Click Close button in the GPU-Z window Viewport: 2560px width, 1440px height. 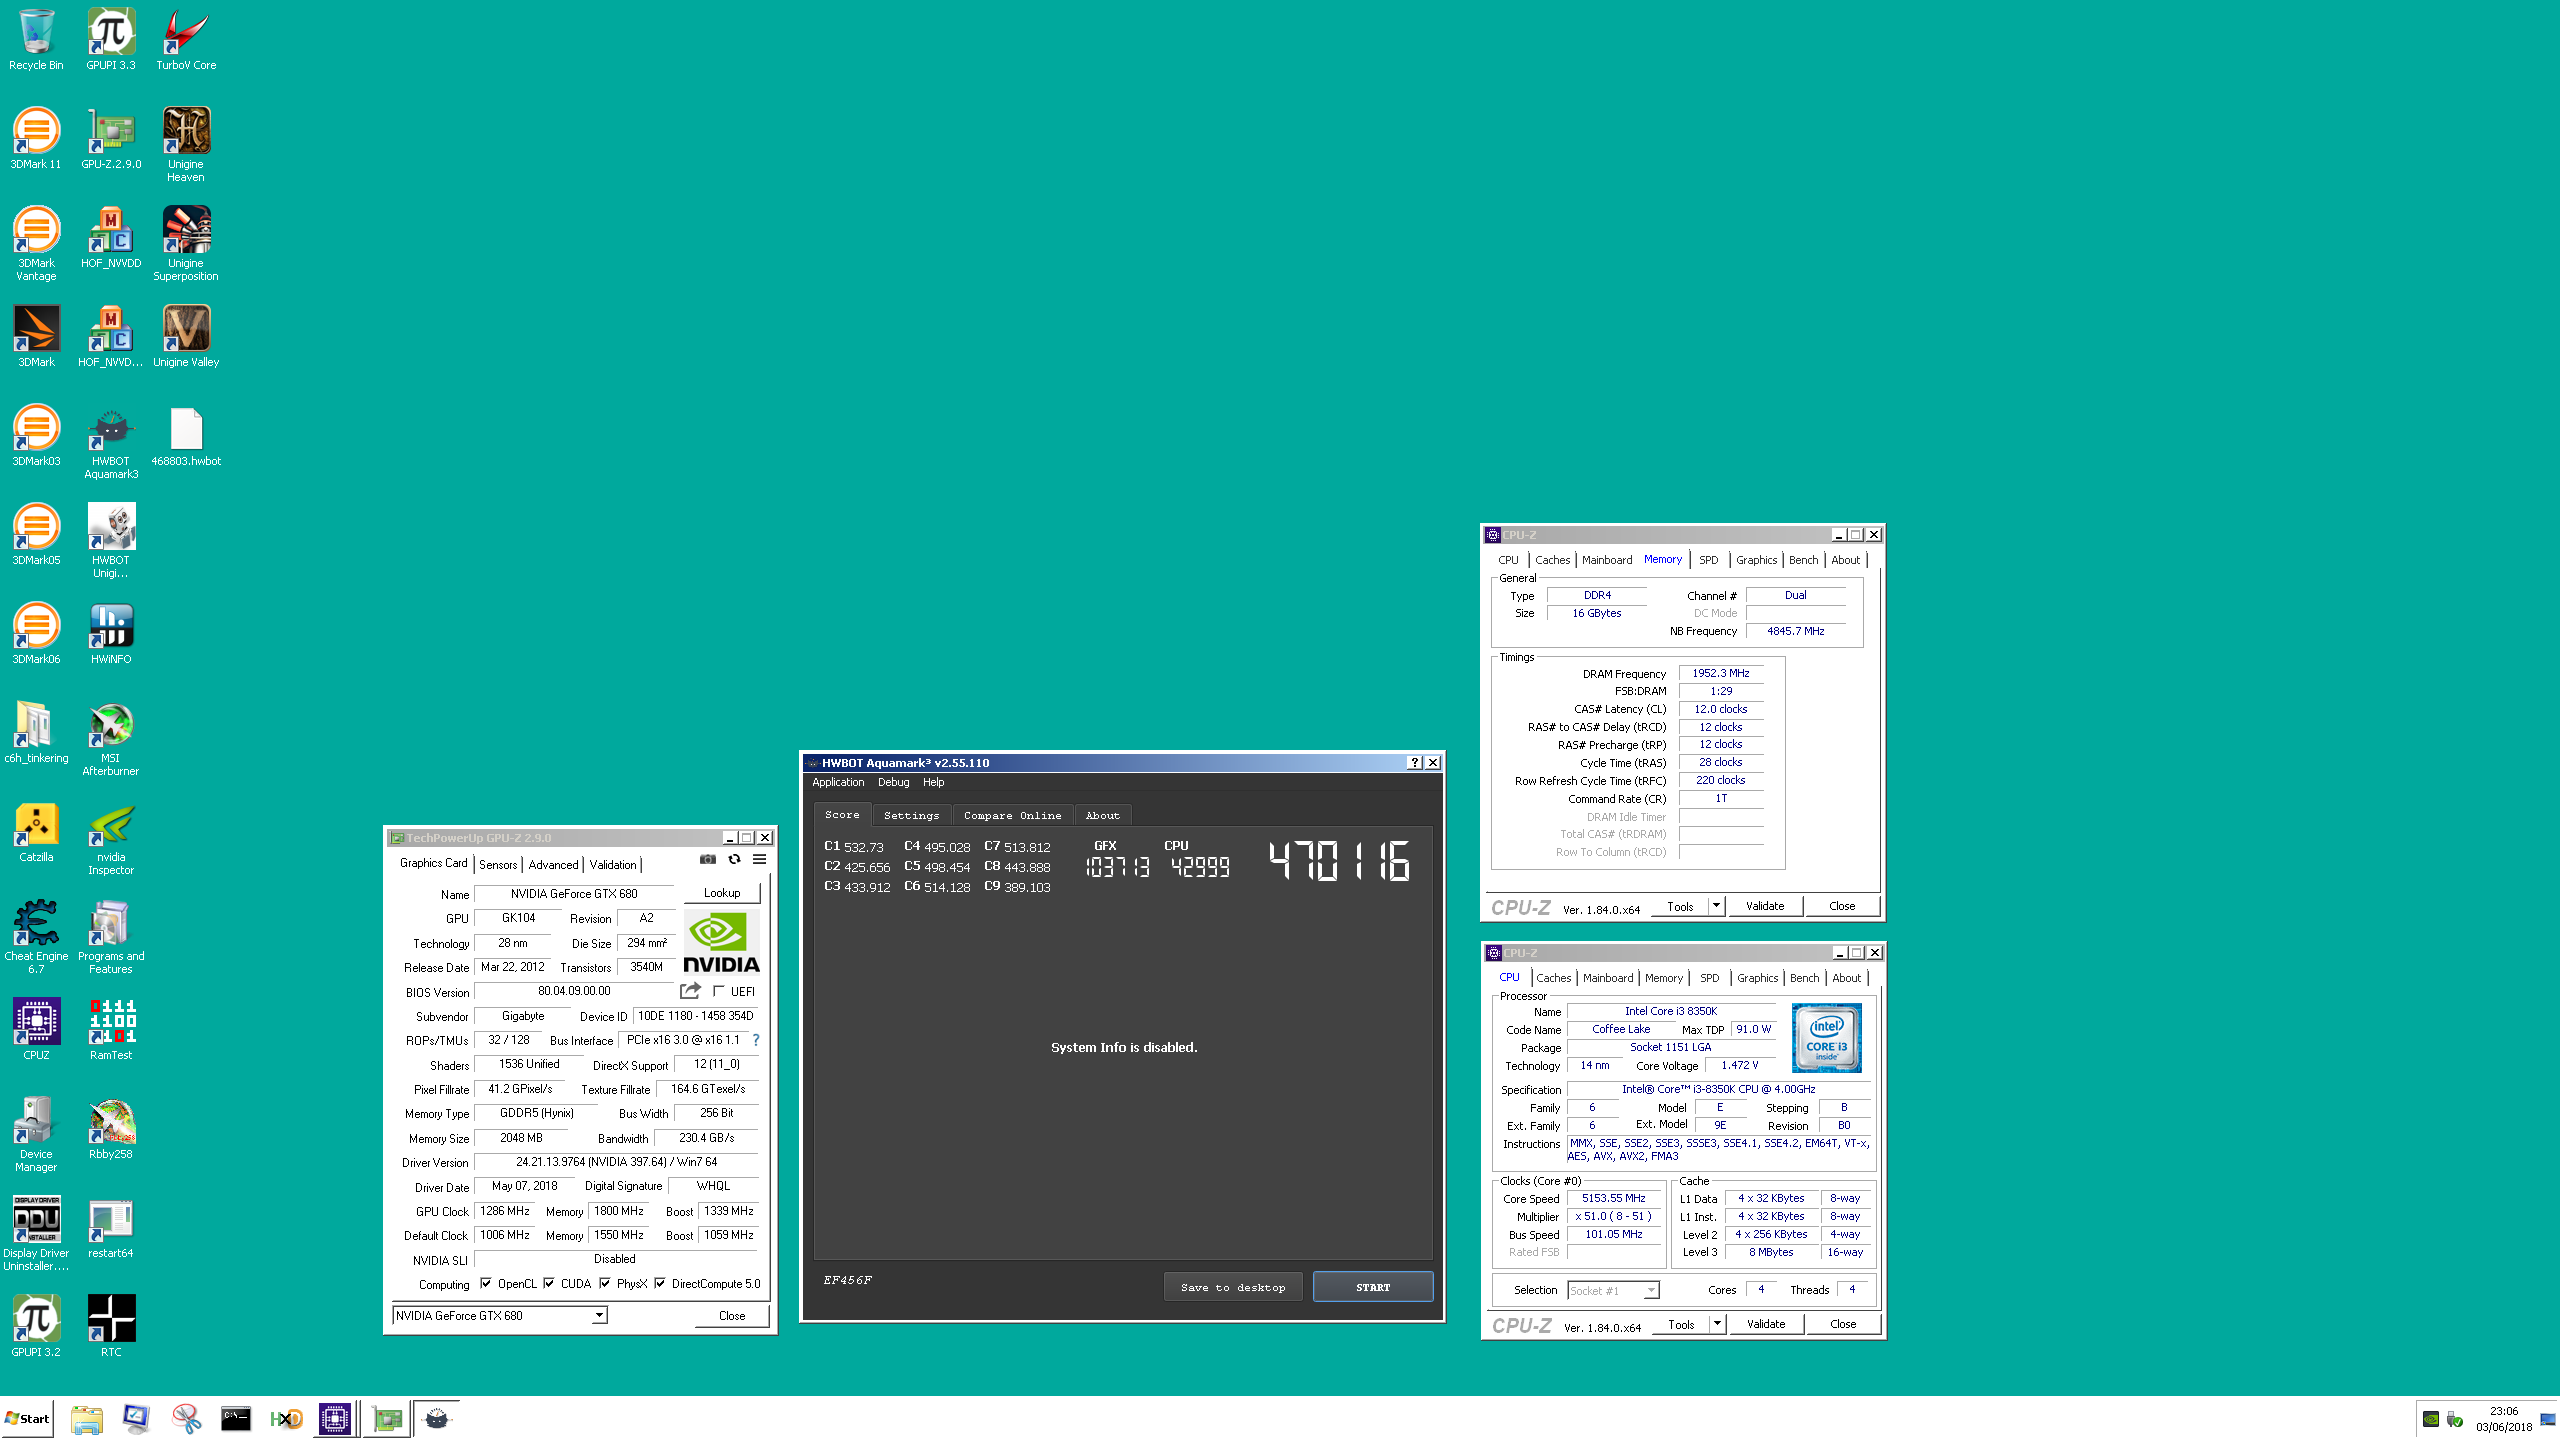[x=732, y=1316]
